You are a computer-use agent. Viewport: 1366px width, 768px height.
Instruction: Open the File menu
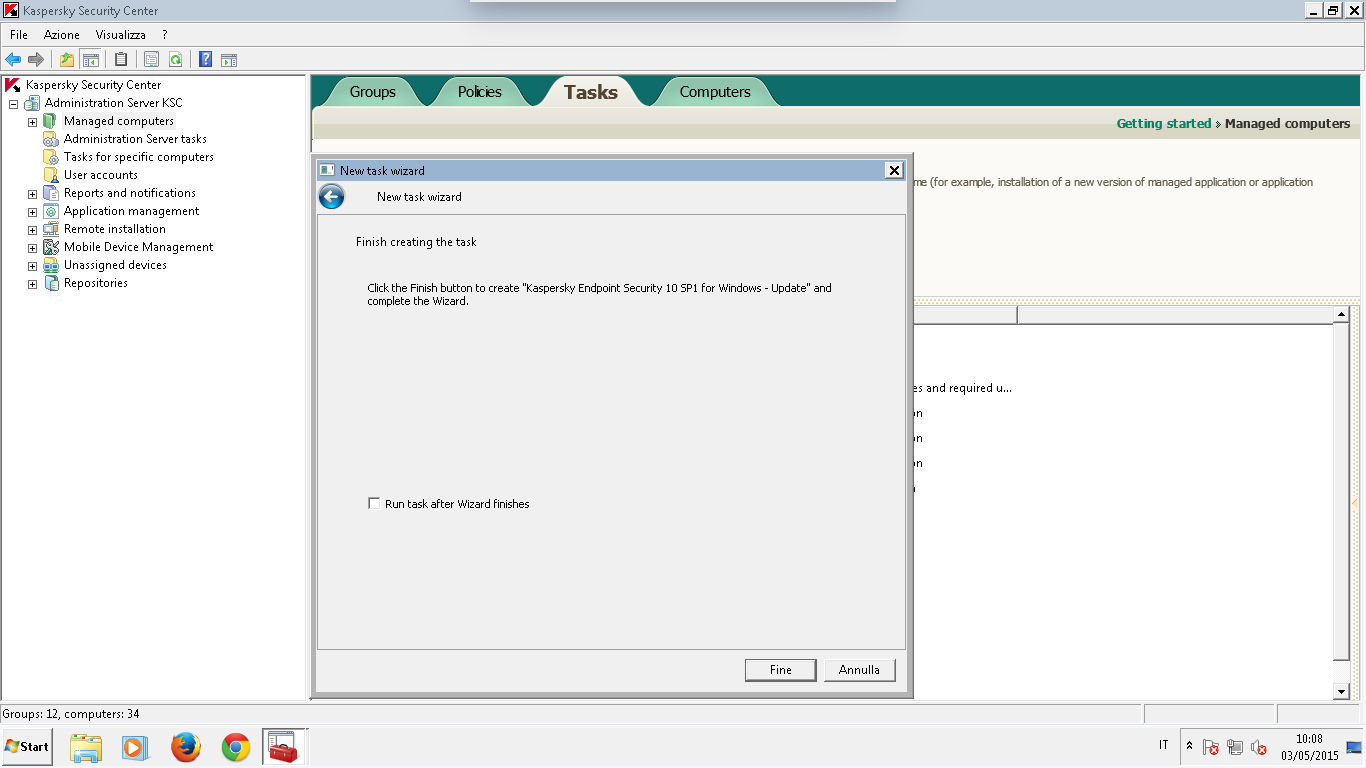pyautogui.click(x=19, y=35)
